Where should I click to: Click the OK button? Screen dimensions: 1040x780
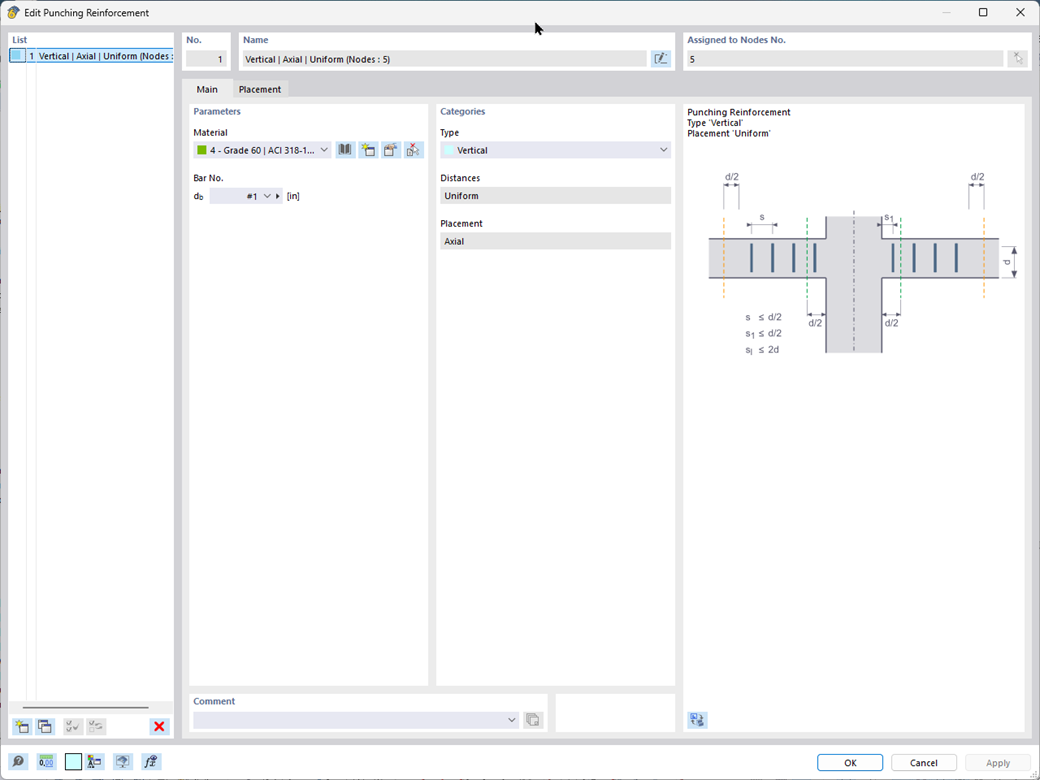pos(850,763)
